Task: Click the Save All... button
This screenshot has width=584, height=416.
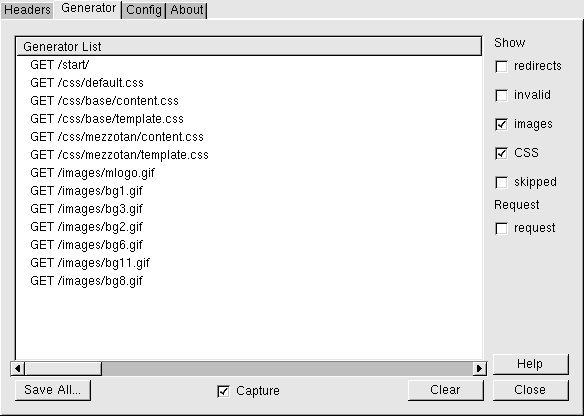Action: (x=53, y=390)
